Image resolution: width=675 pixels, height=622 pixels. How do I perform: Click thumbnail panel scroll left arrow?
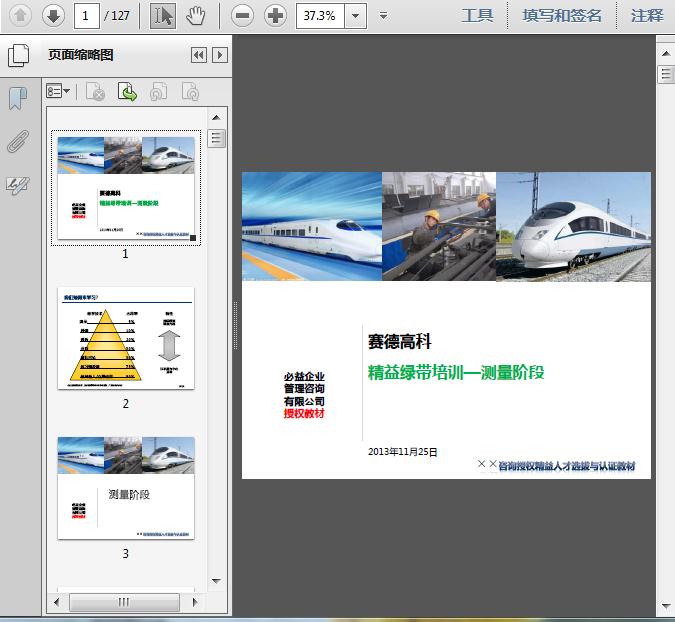(57, 602)
